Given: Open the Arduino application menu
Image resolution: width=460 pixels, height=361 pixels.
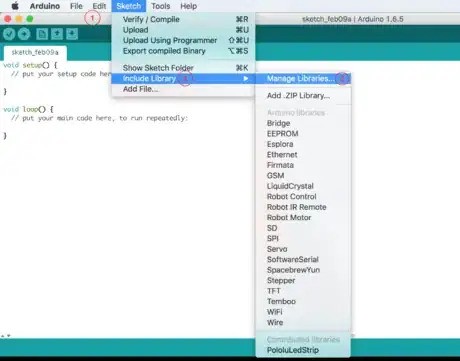Looking at the screenshot, I should 45,6.
